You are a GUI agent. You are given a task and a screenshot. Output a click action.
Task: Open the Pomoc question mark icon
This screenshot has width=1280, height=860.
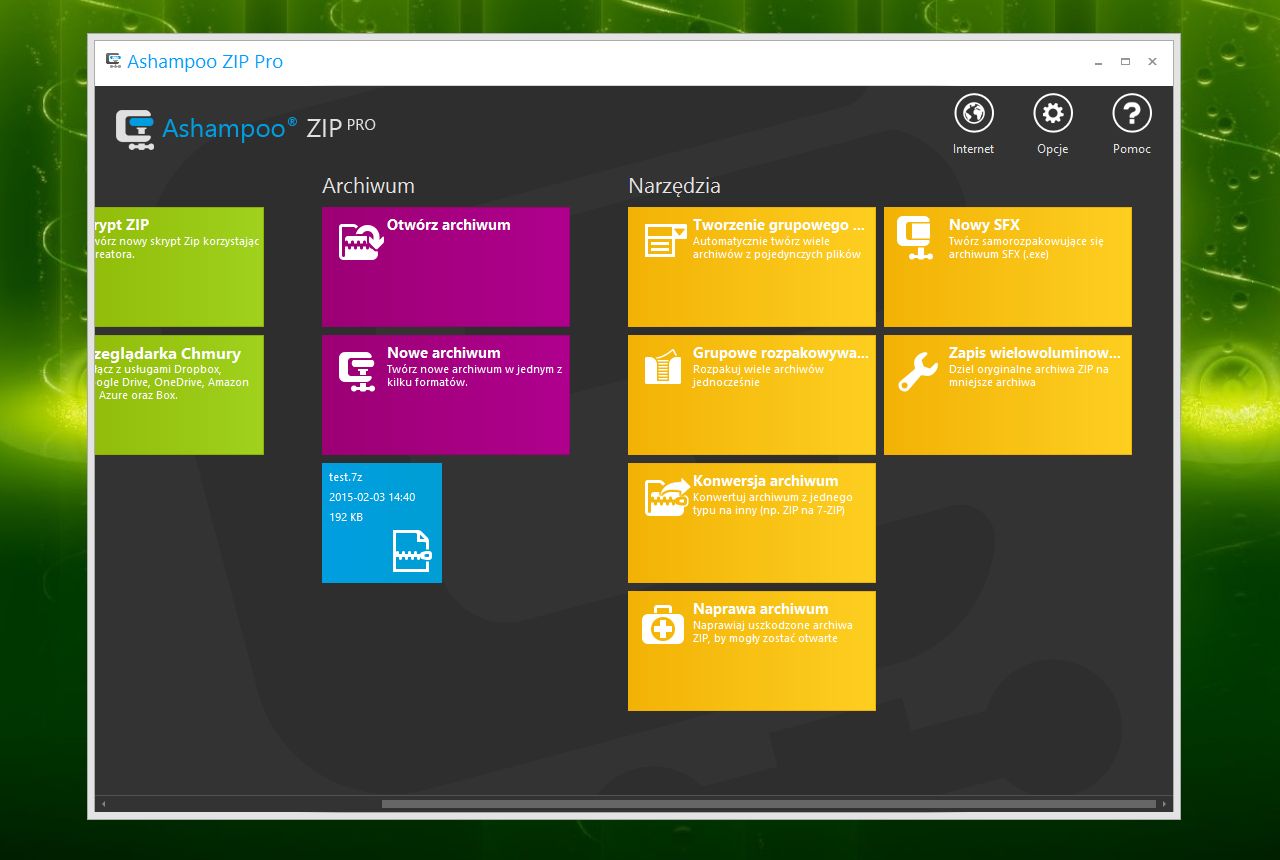click(x=1132, y=113)
